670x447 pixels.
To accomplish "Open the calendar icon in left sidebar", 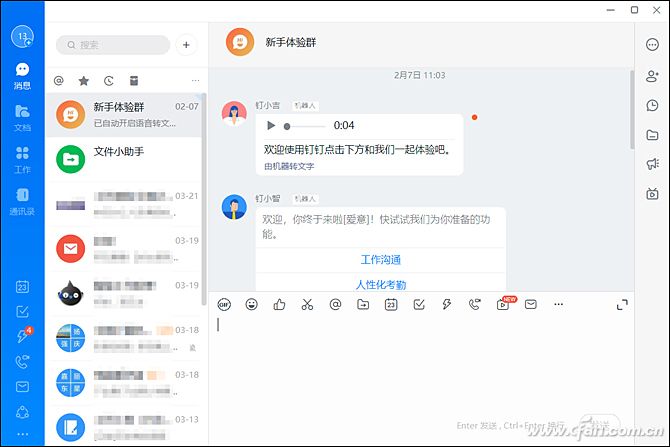I will [x=22, y=286].
